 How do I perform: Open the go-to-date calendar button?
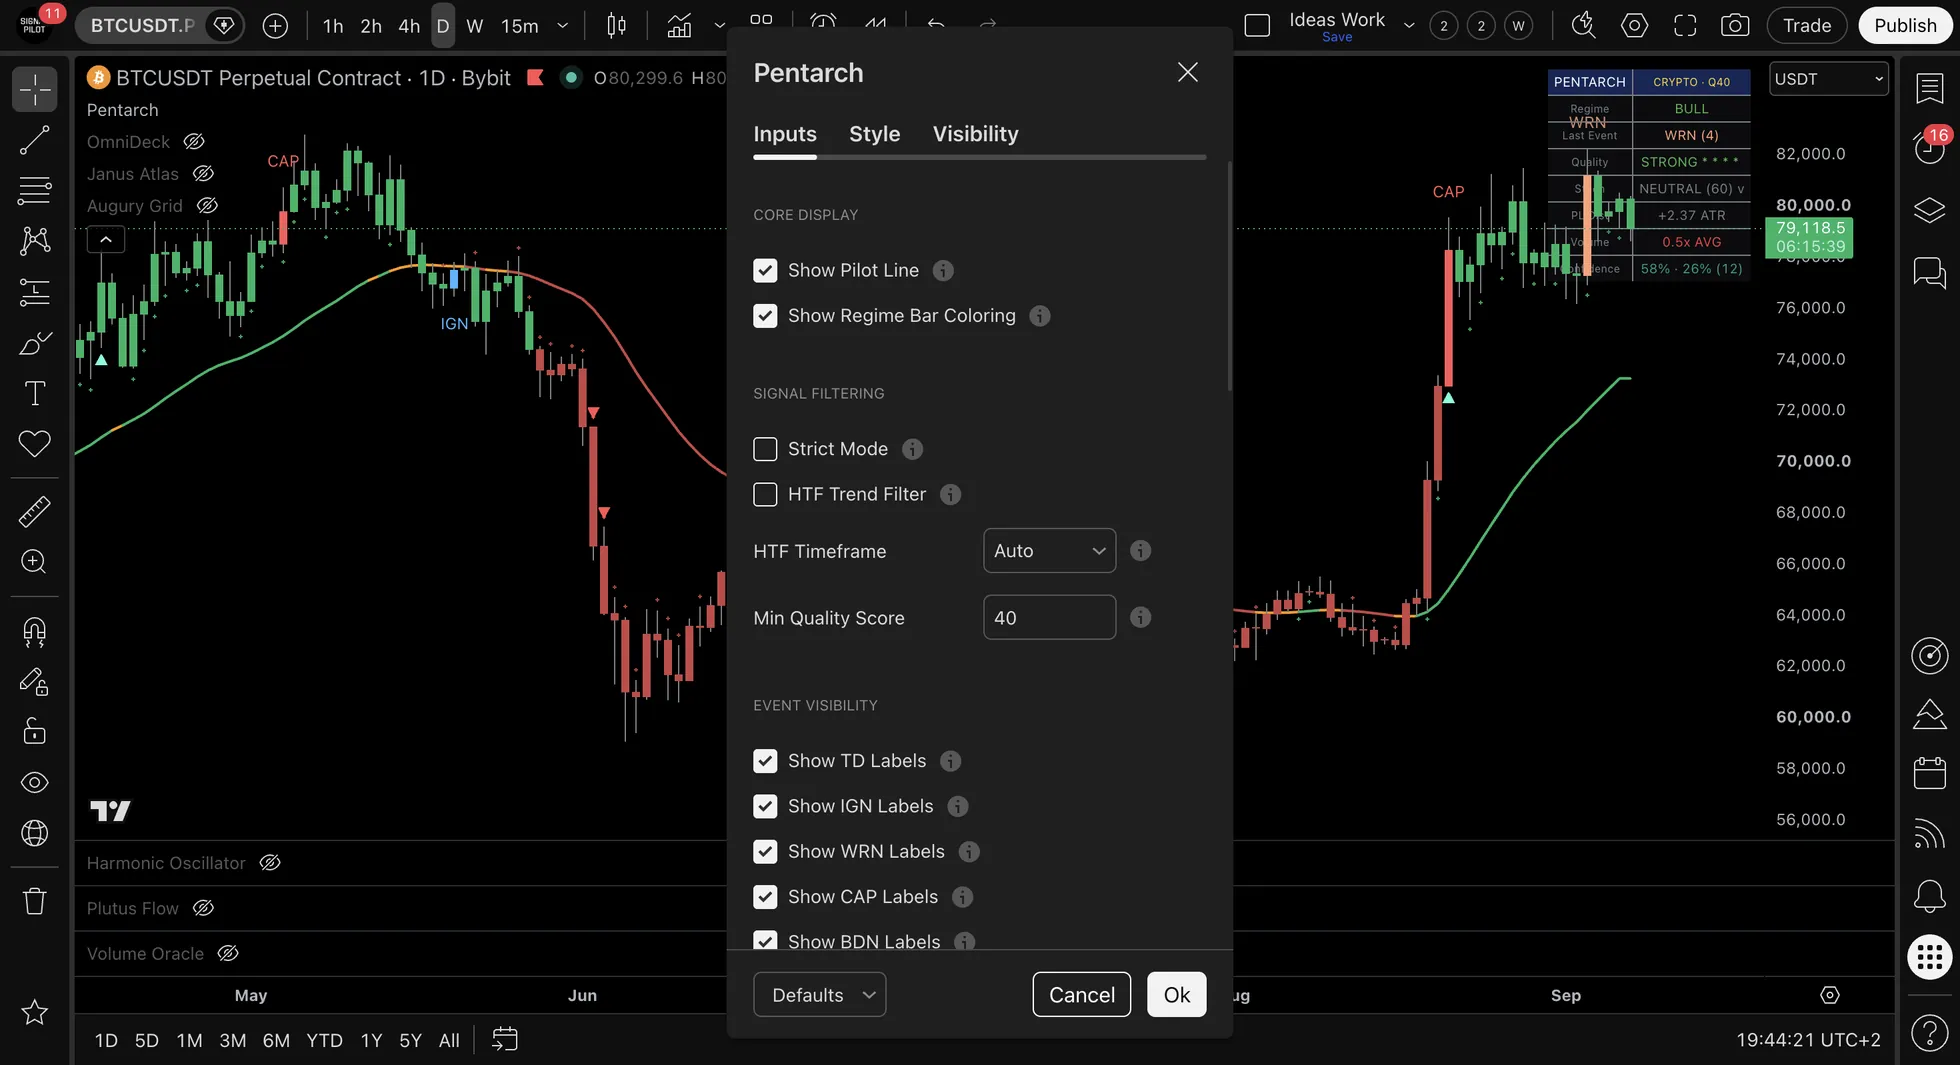505,1040
